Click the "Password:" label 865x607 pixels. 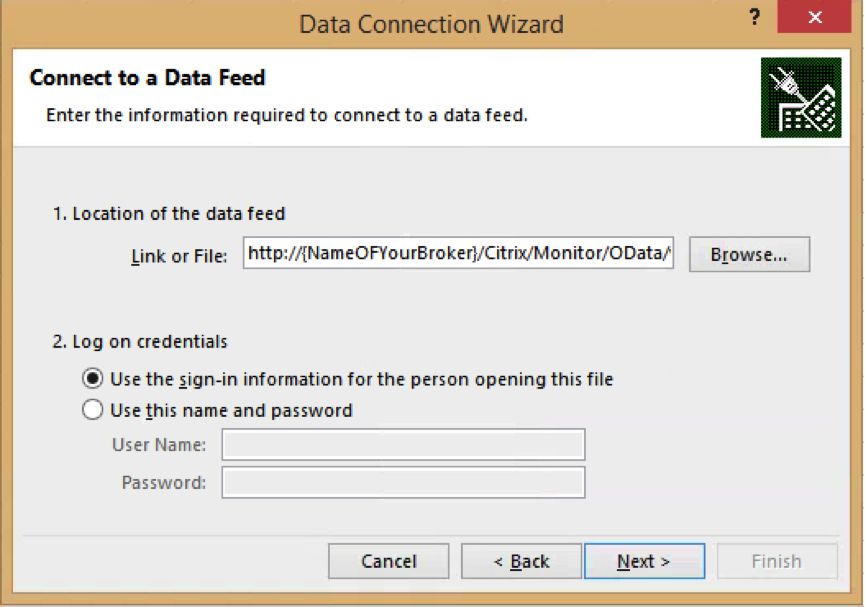point(164,483)
